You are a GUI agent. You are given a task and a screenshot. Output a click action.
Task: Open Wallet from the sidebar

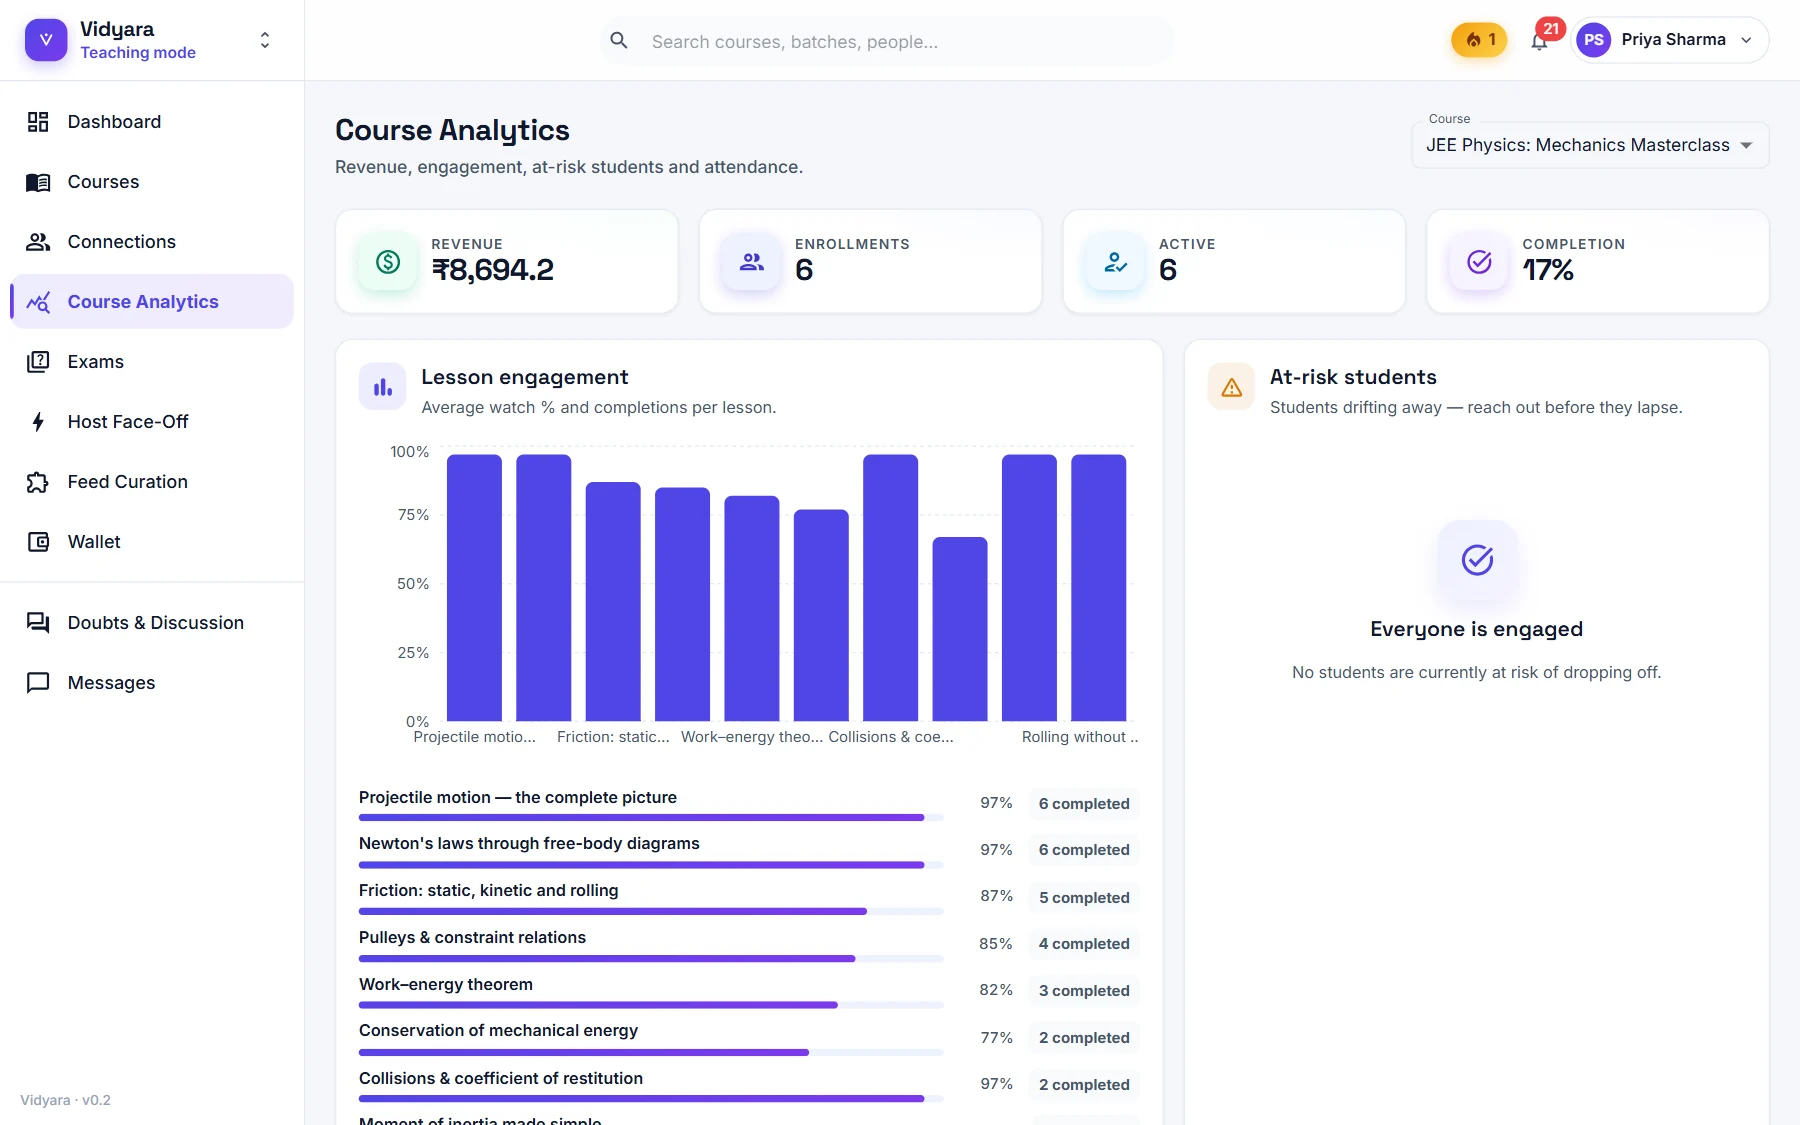point(152,542)
